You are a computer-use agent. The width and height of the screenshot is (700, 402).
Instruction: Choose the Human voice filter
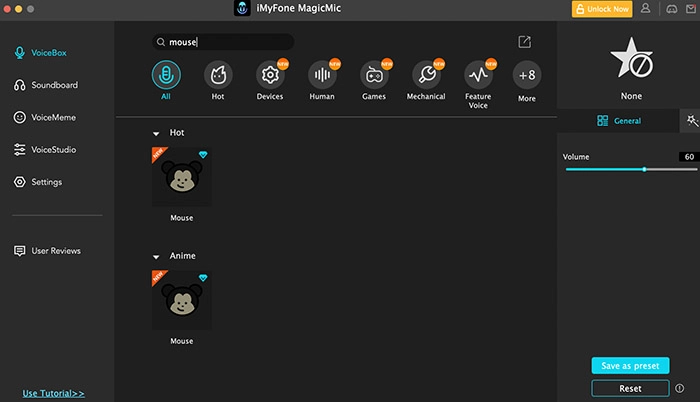point(321,75)
